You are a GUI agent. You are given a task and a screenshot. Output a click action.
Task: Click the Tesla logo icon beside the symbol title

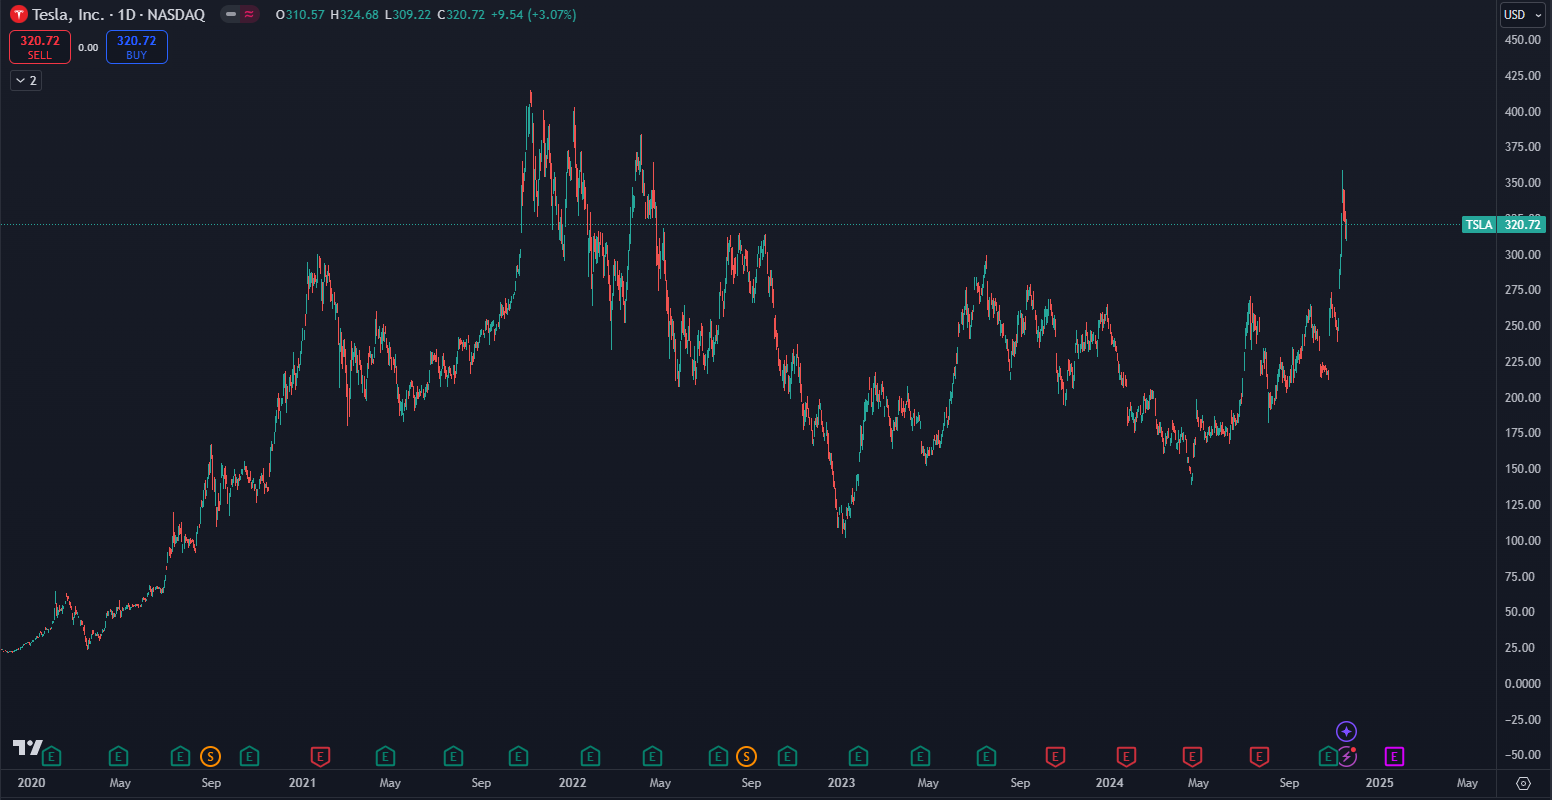tap(18, 15)
